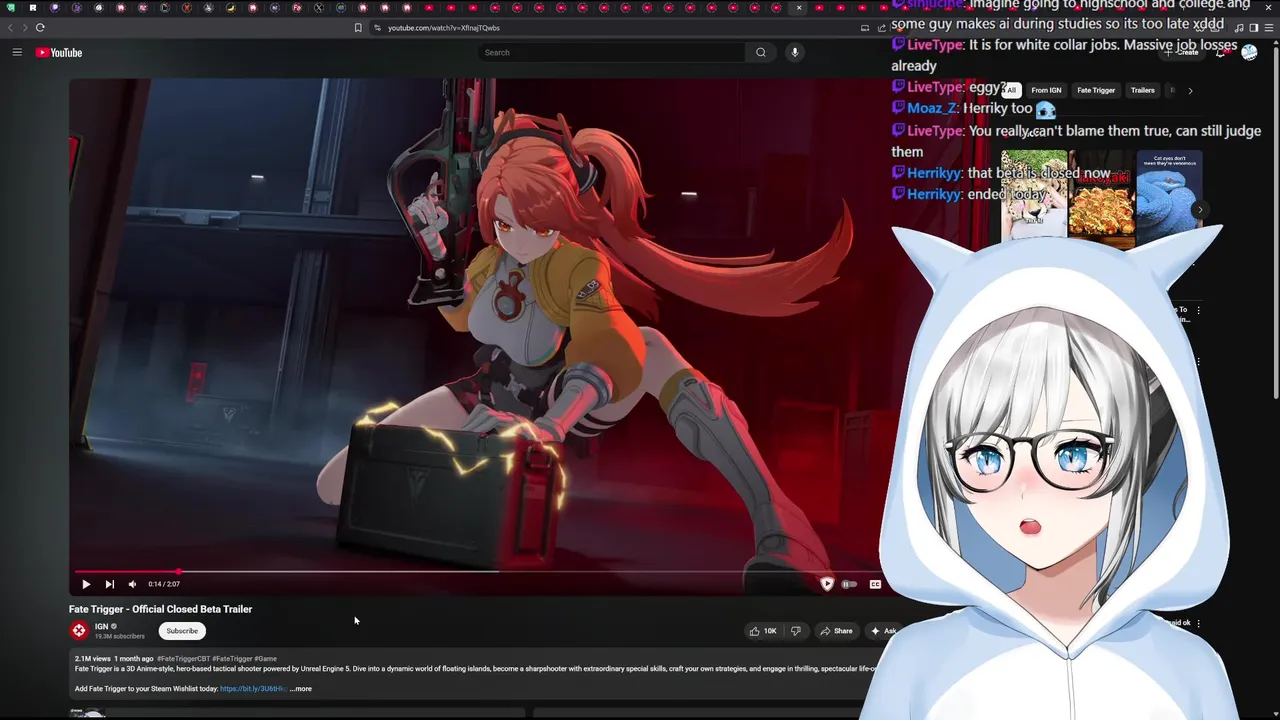
Task: Go forward in the browser
Action: tap(24, 27)
